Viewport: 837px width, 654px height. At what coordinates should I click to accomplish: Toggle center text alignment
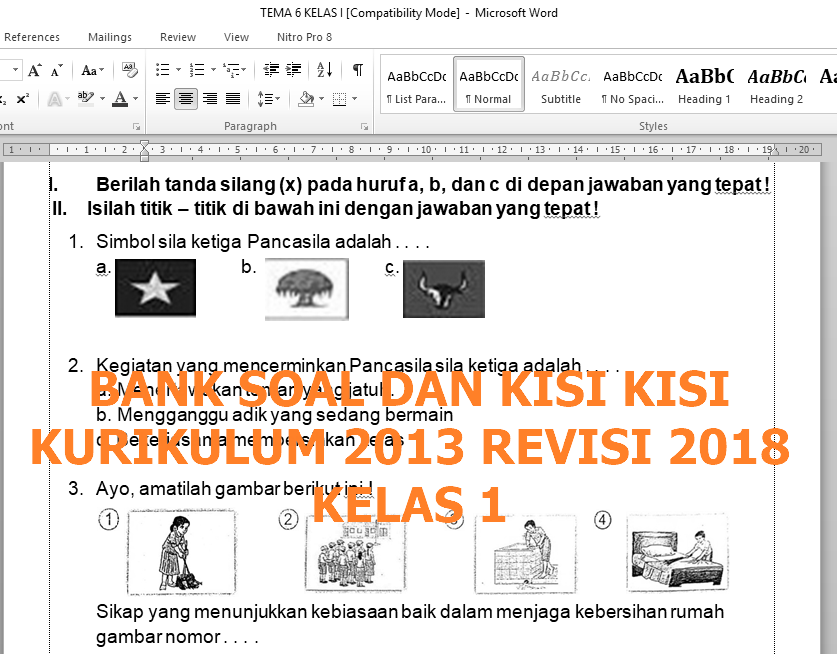point(184,96)
